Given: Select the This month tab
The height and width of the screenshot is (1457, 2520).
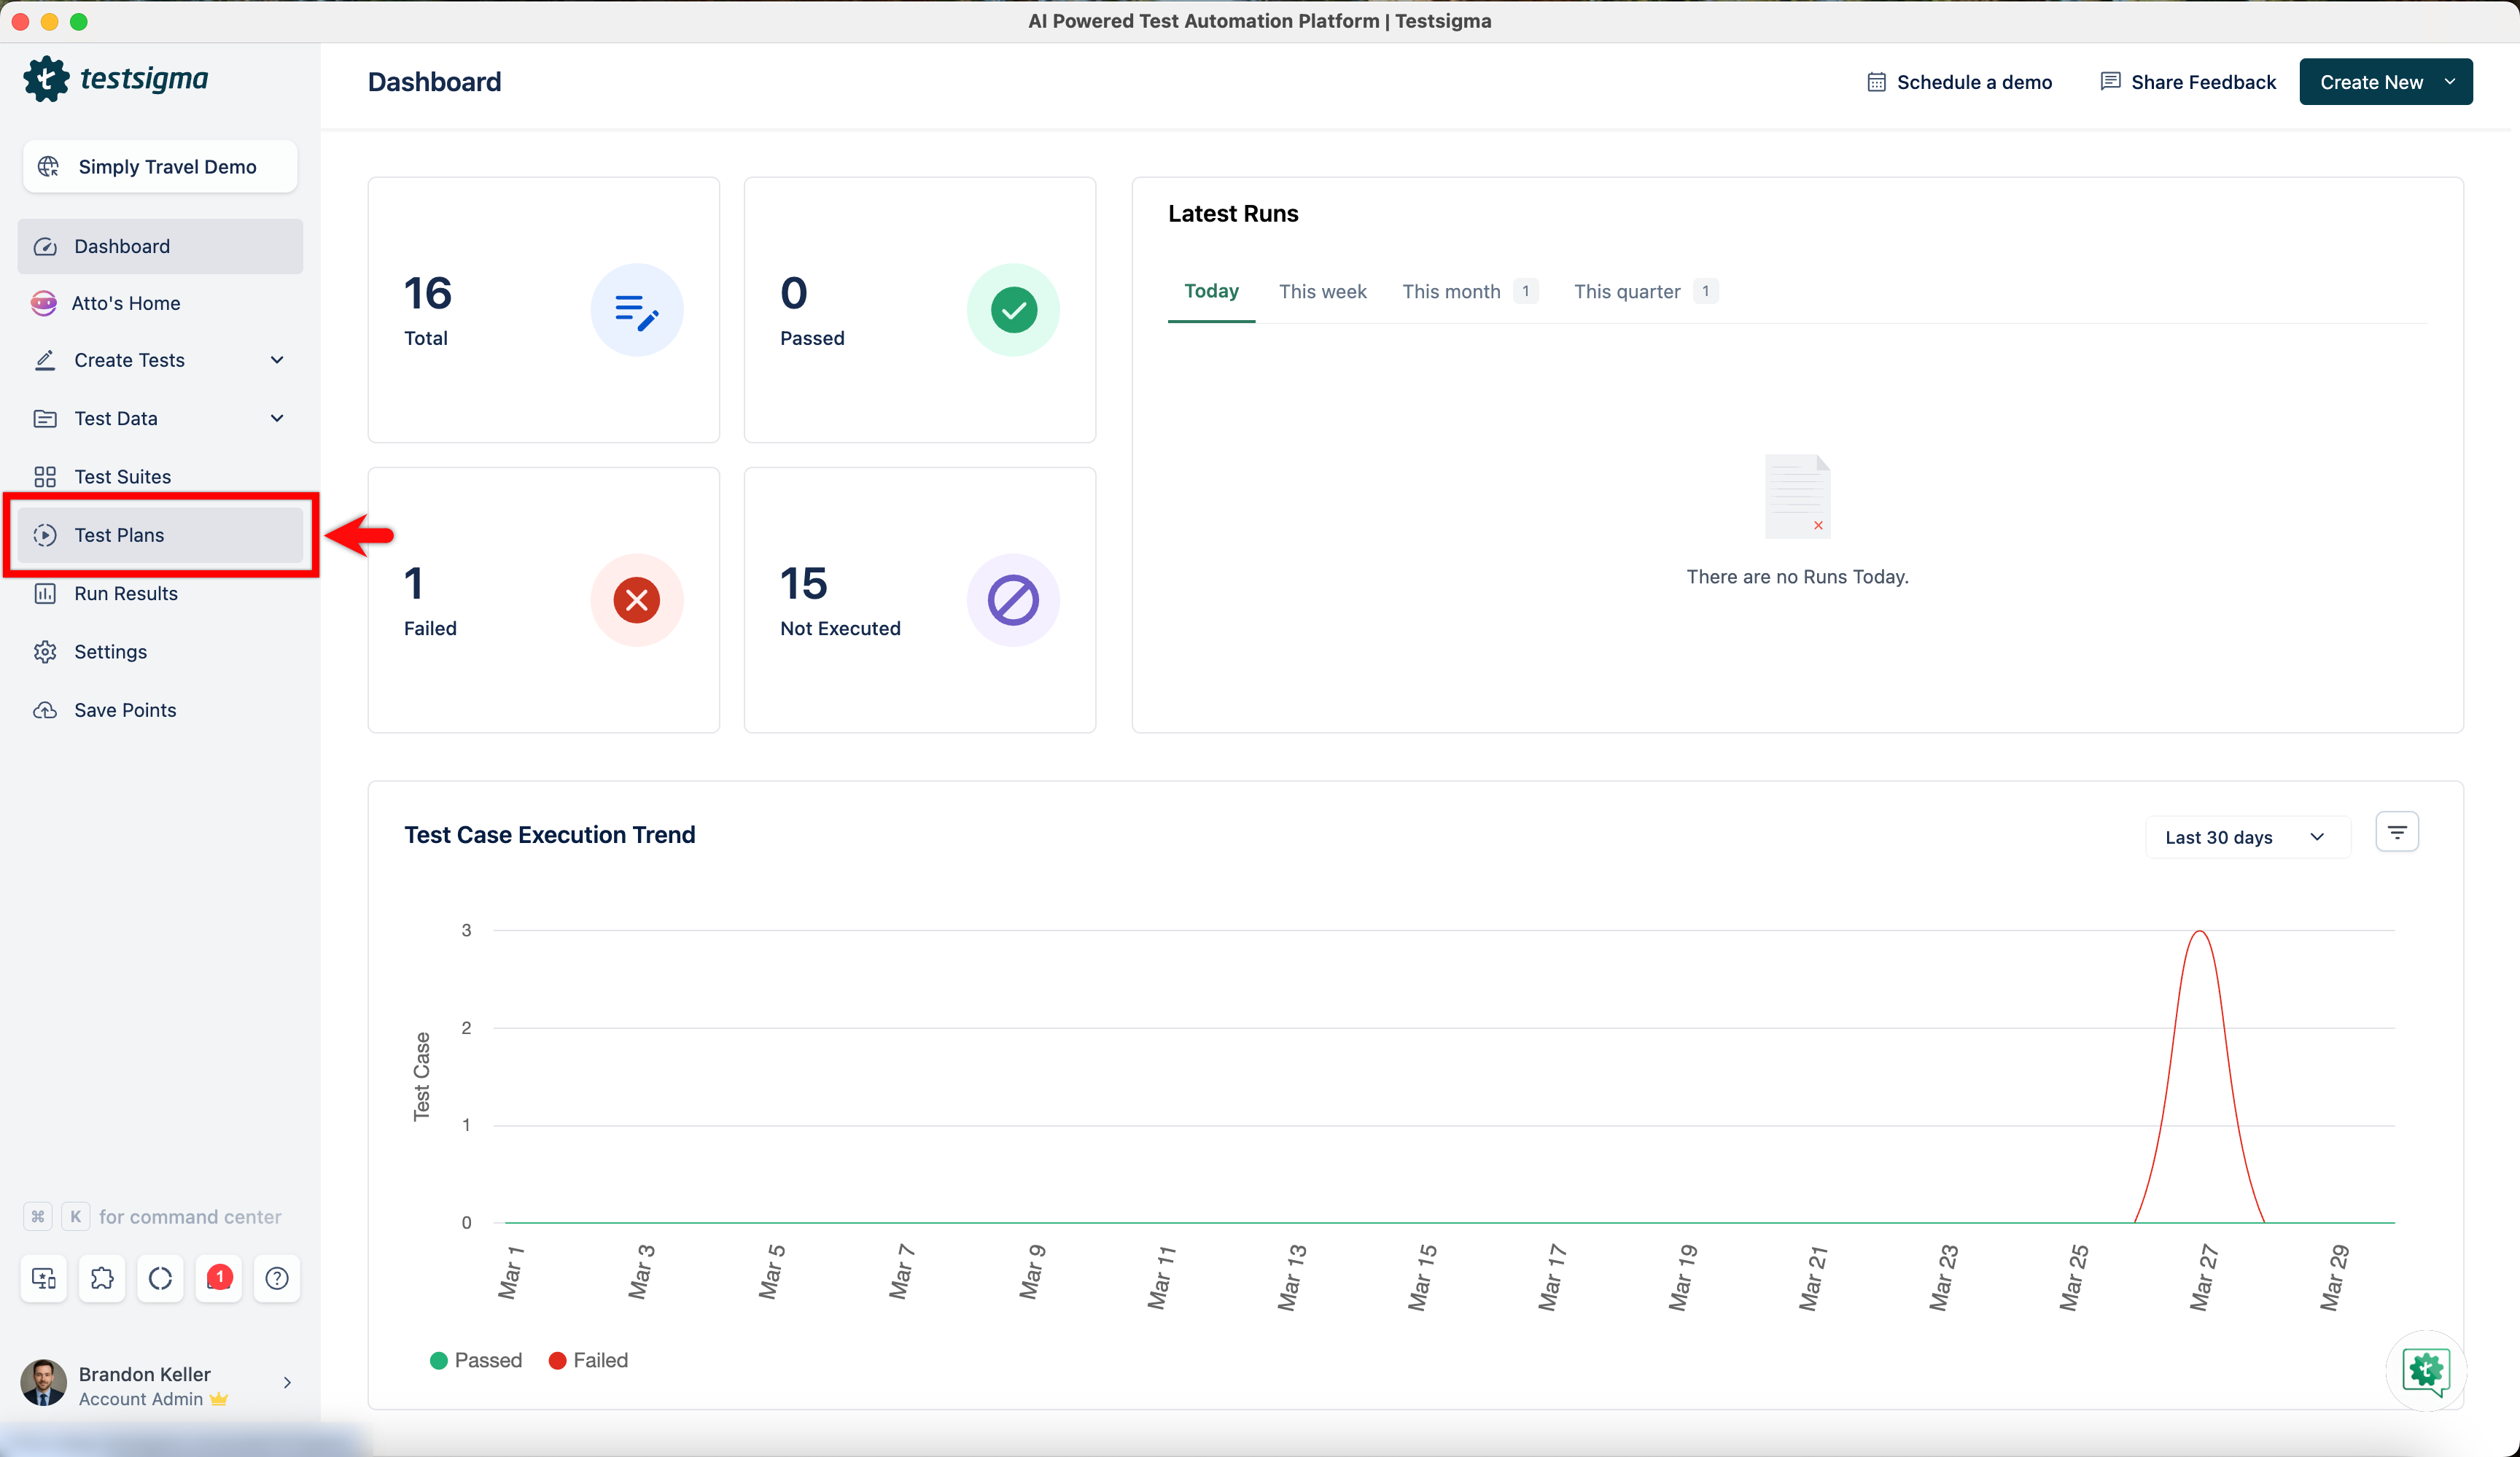Looking at the screenshot, I should [x=1451, y=291].
